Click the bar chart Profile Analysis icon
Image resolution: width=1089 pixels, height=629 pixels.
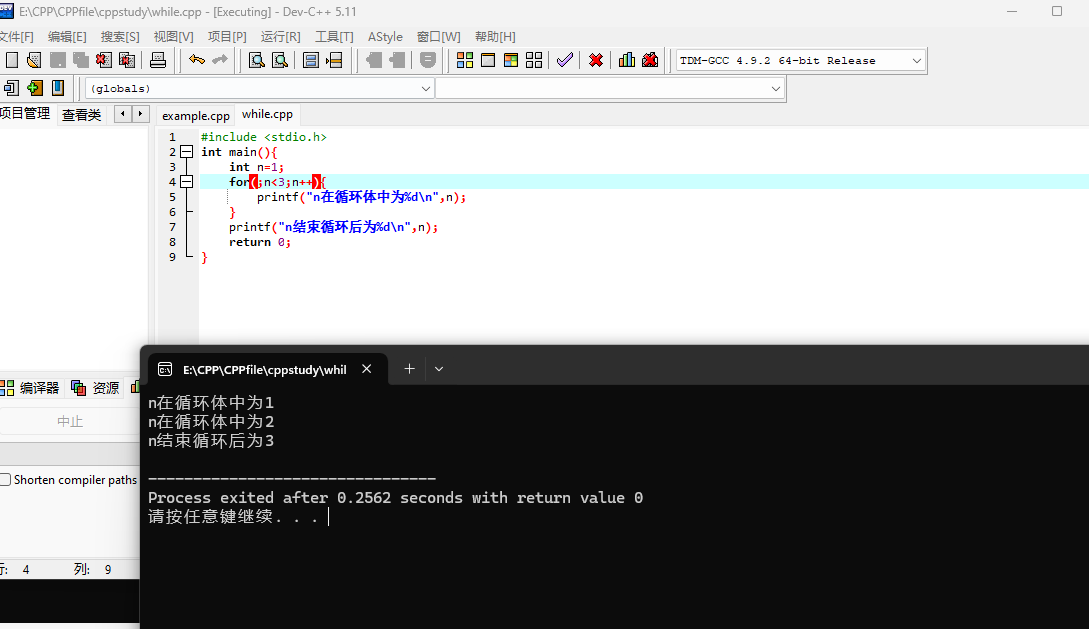(627, 60)
